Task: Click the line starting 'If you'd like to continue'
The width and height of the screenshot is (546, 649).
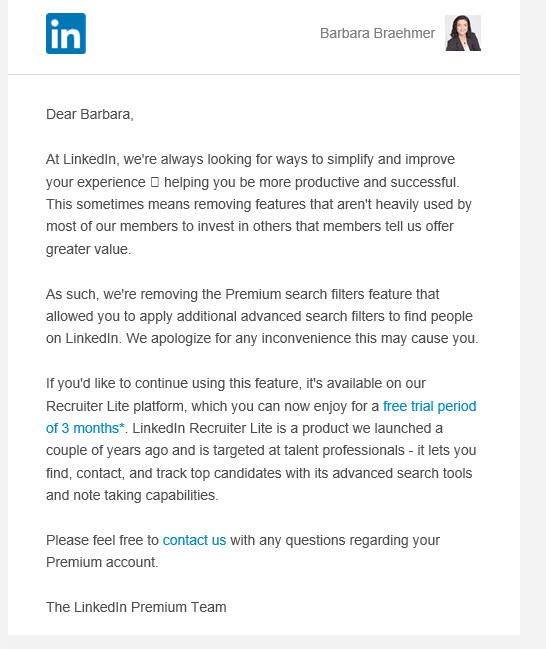Action: click(236, 383)
